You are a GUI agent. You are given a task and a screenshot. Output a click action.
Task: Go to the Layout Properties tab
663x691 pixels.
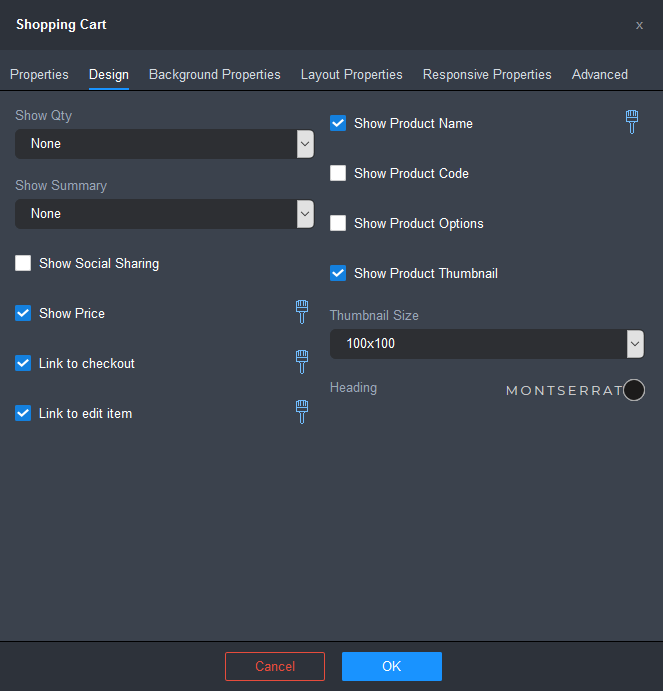351,74
